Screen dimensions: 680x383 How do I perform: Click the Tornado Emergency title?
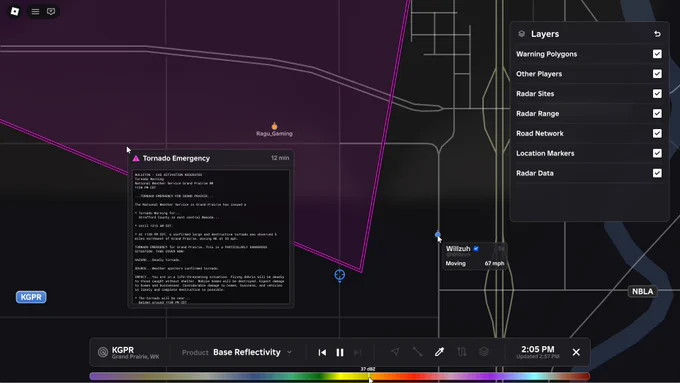[x=176, y=158]
